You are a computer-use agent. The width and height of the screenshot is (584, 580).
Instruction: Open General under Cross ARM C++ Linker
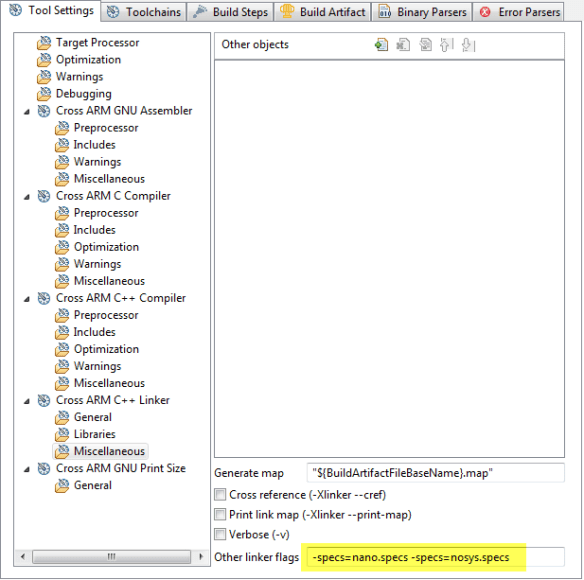pos(92,418)
